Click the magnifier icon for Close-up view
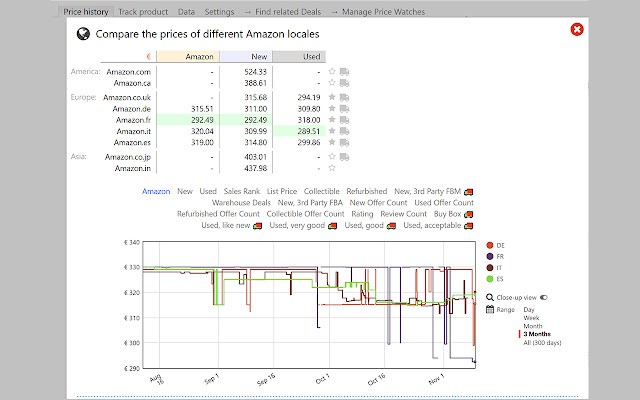Image resolution: width=640 pixels, height=400 pixels. tap(490, 297)
